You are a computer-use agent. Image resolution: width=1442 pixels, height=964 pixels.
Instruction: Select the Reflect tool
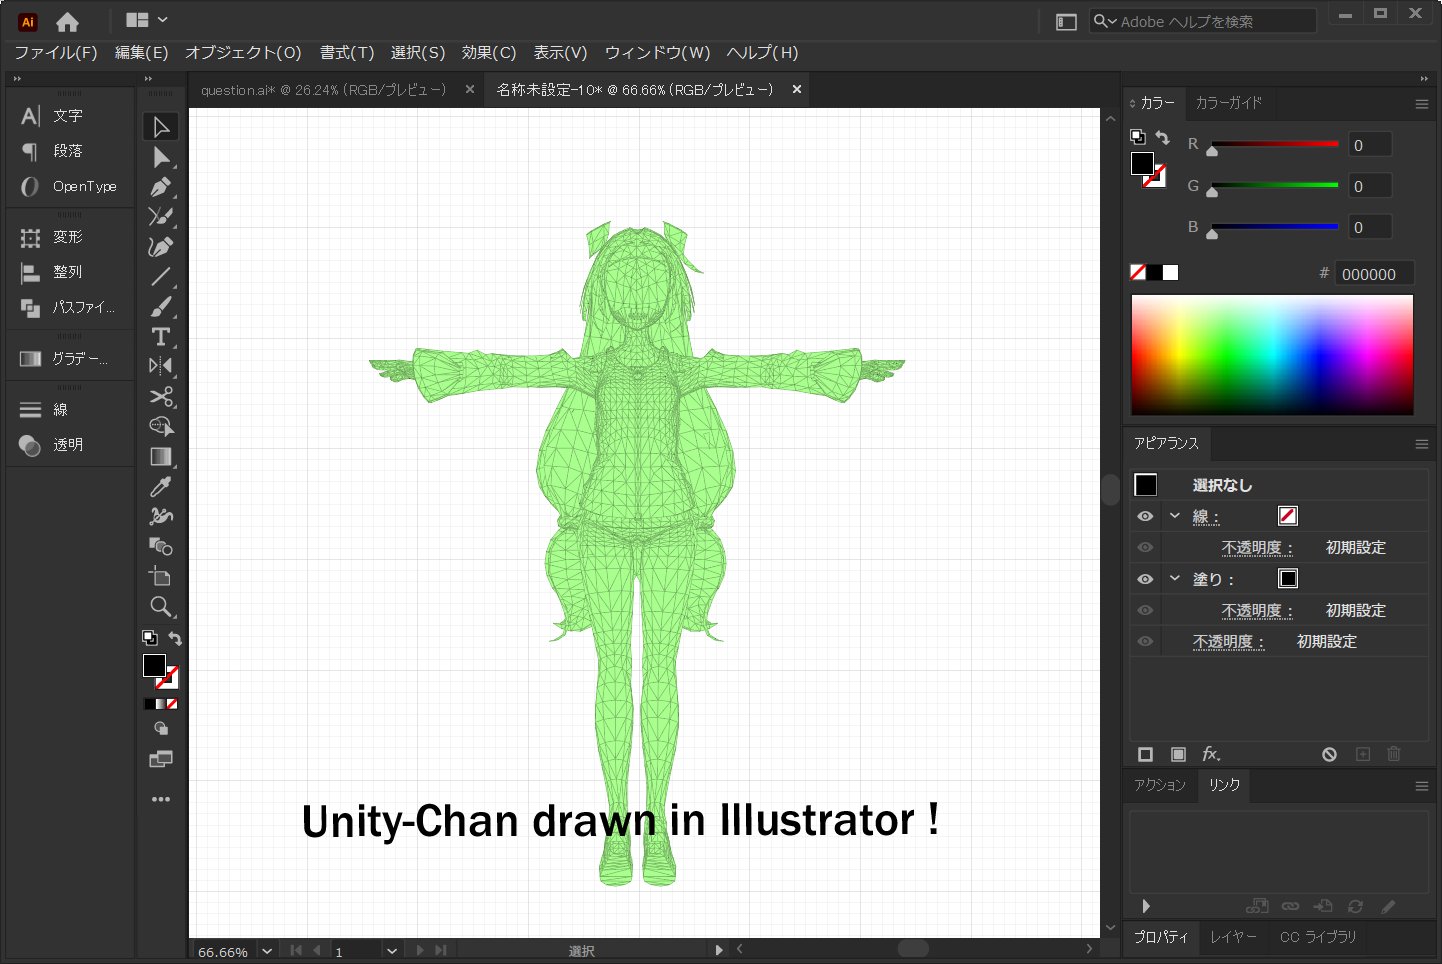pyautogui.click(x=160, y=366)
